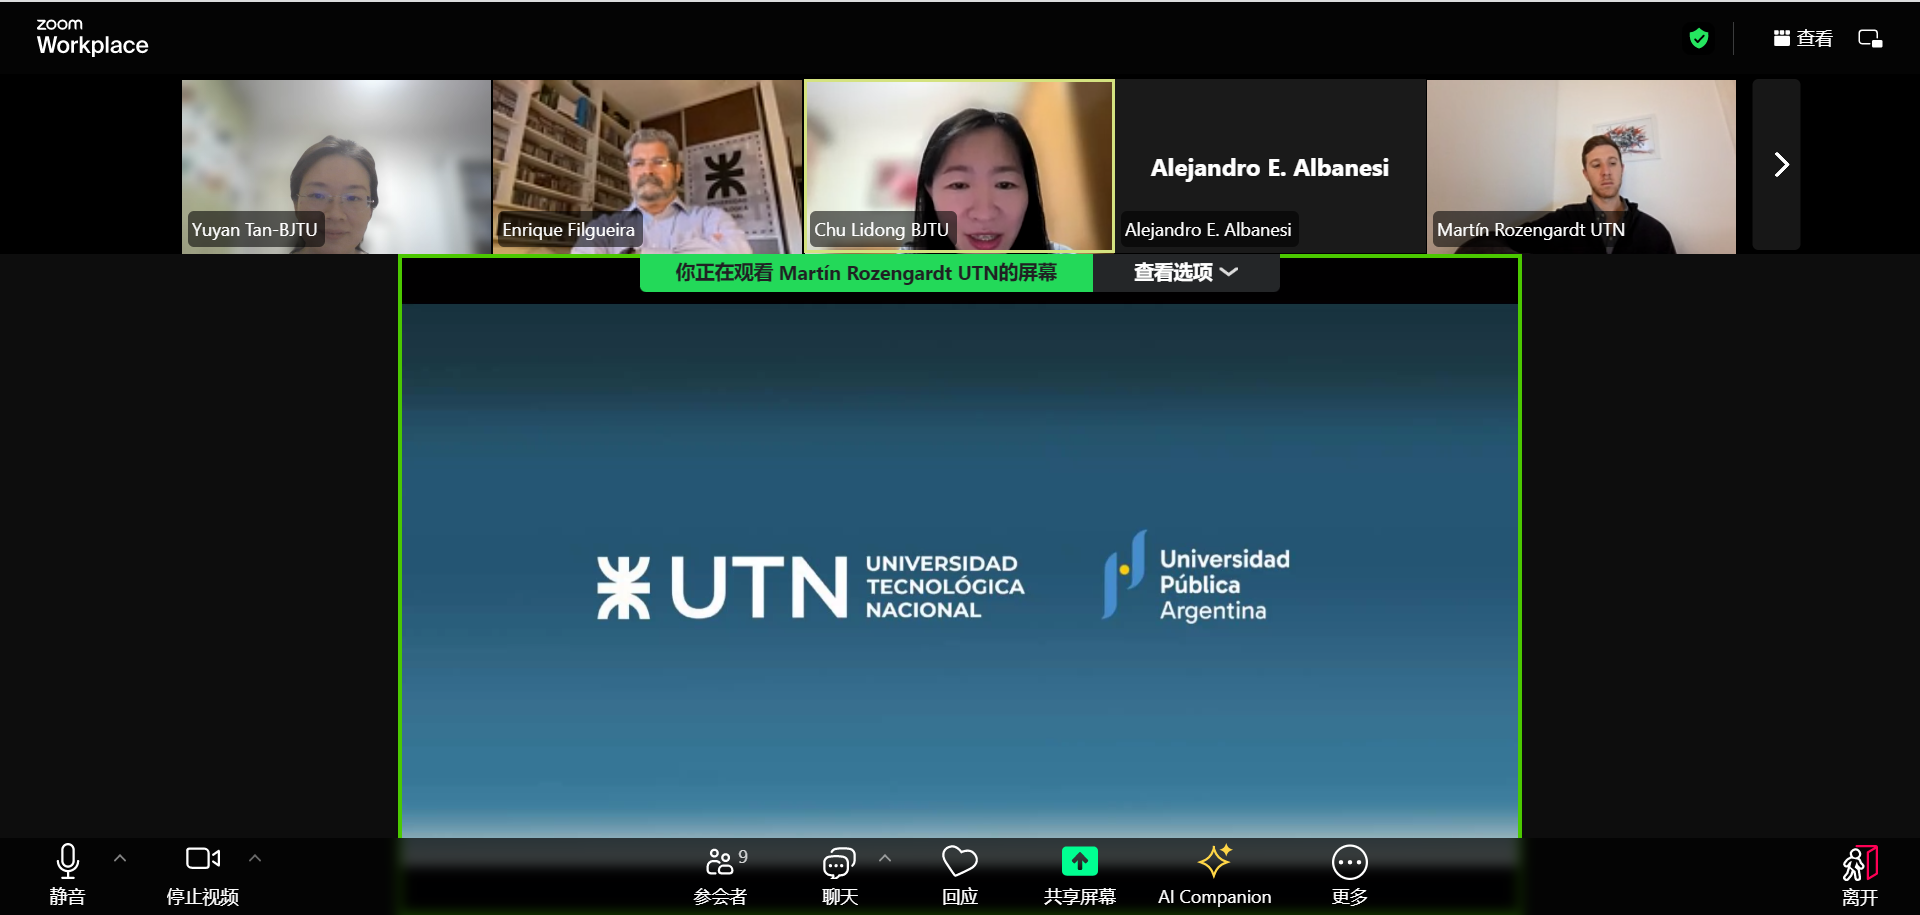Open AI Companion

[1215, 875]
